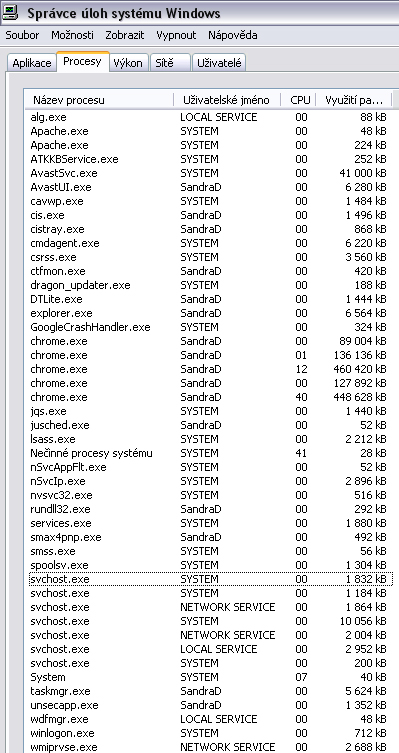Screen dimensions: 399x753
Task: Select Nečinné procesy systému row
Action: click(x=211, y=453)
